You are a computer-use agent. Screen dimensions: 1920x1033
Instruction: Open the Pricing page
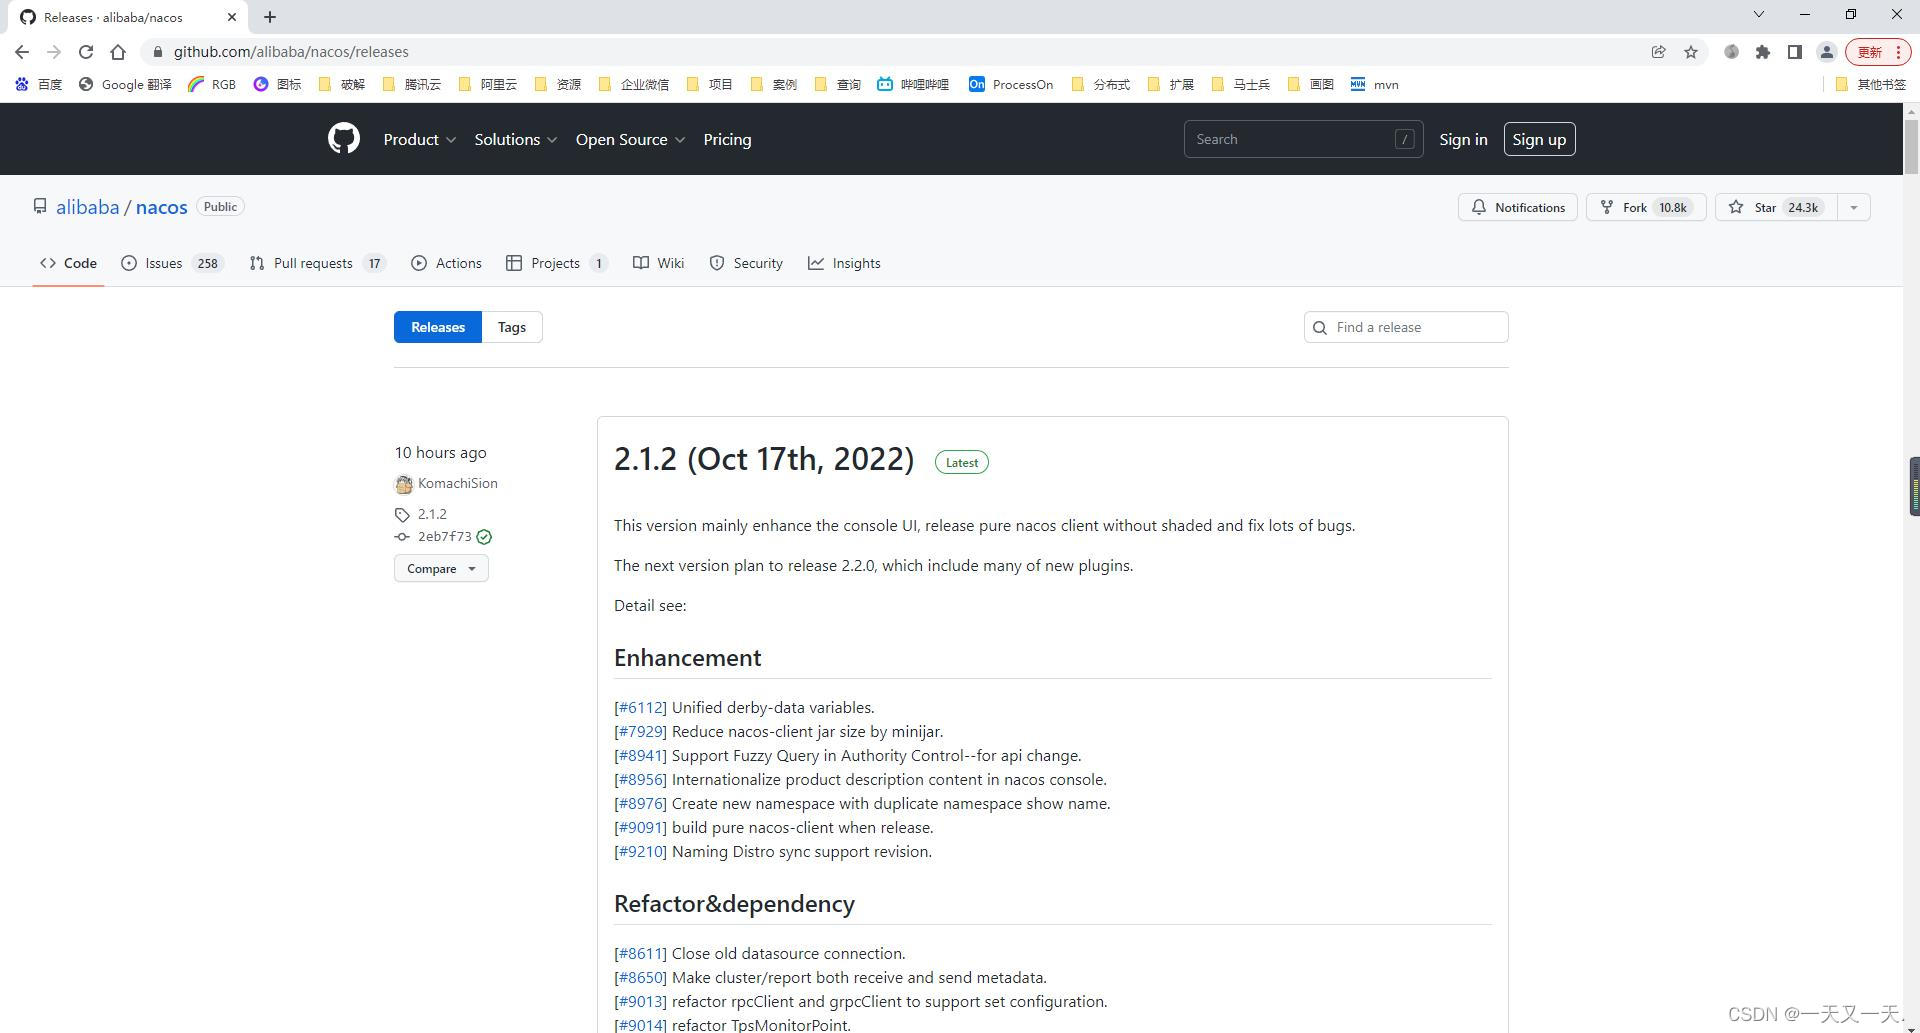click(727, 139)
